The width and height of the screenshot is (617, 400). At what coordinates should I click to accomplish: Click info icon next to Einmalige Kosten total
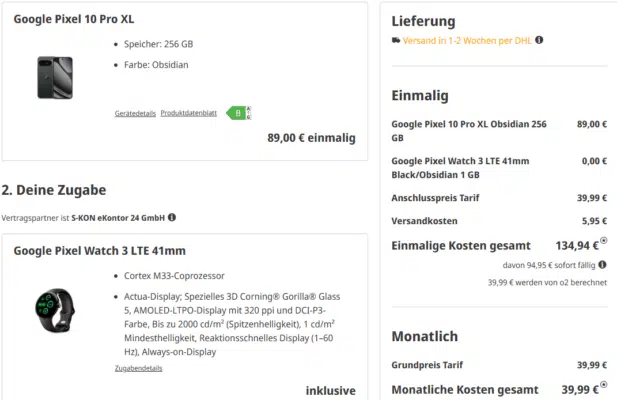click(x=604, y=242)
